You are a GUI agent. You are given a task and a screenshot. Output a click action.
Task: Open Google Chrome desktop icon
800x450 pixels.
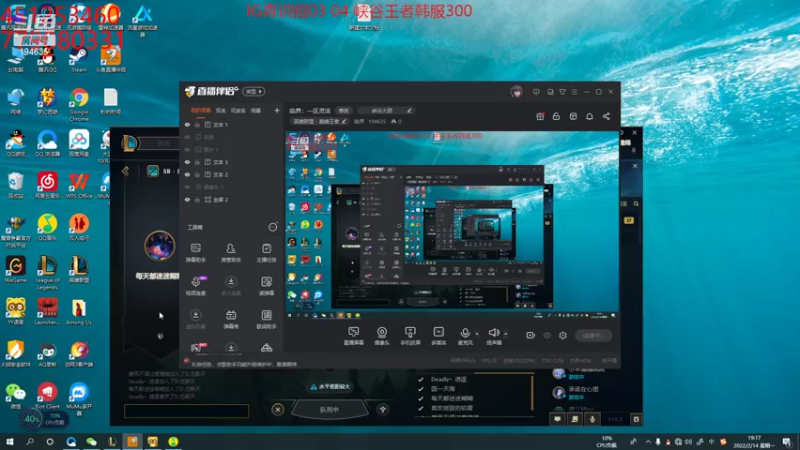pyautogui.click(x=79, y=104)
